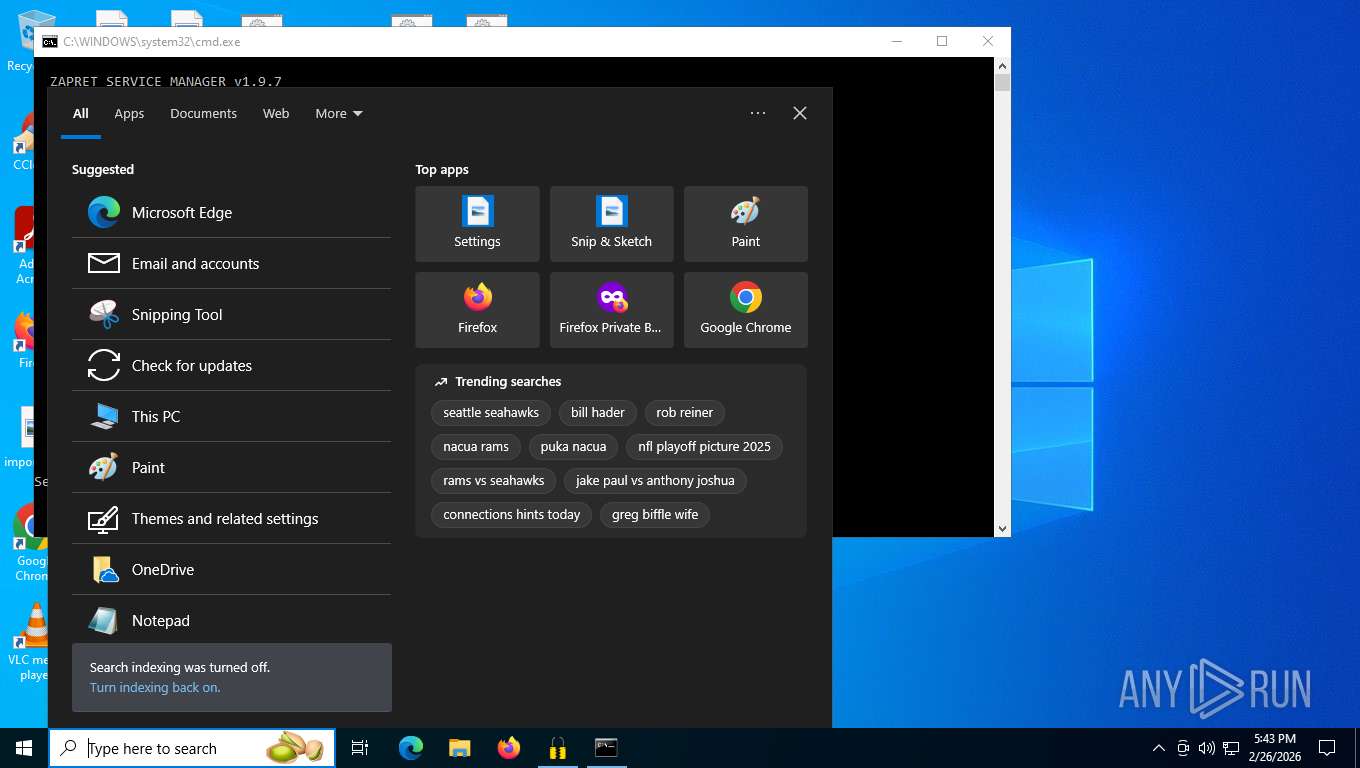1360x768 pixels.
Task: Select Check for updates suggestion
Action: (x=231, y=365)
